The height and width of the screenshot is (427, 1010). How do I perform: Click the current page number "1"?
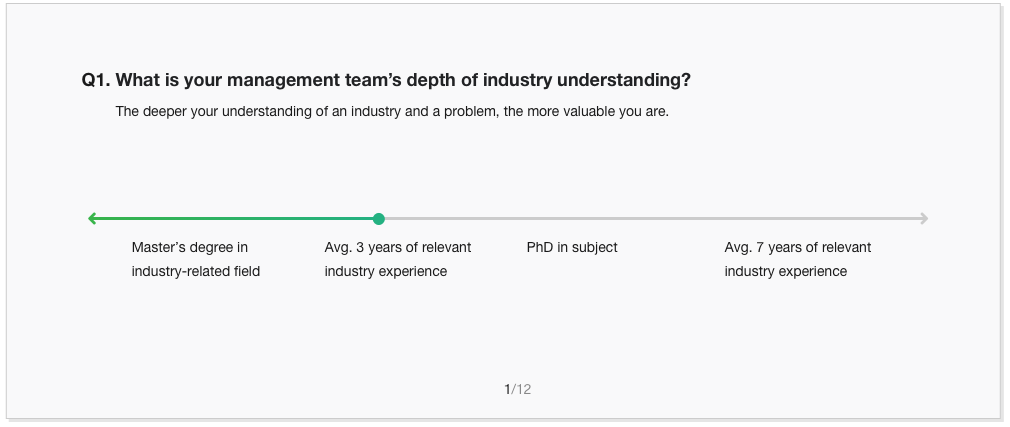pos(507,389)
